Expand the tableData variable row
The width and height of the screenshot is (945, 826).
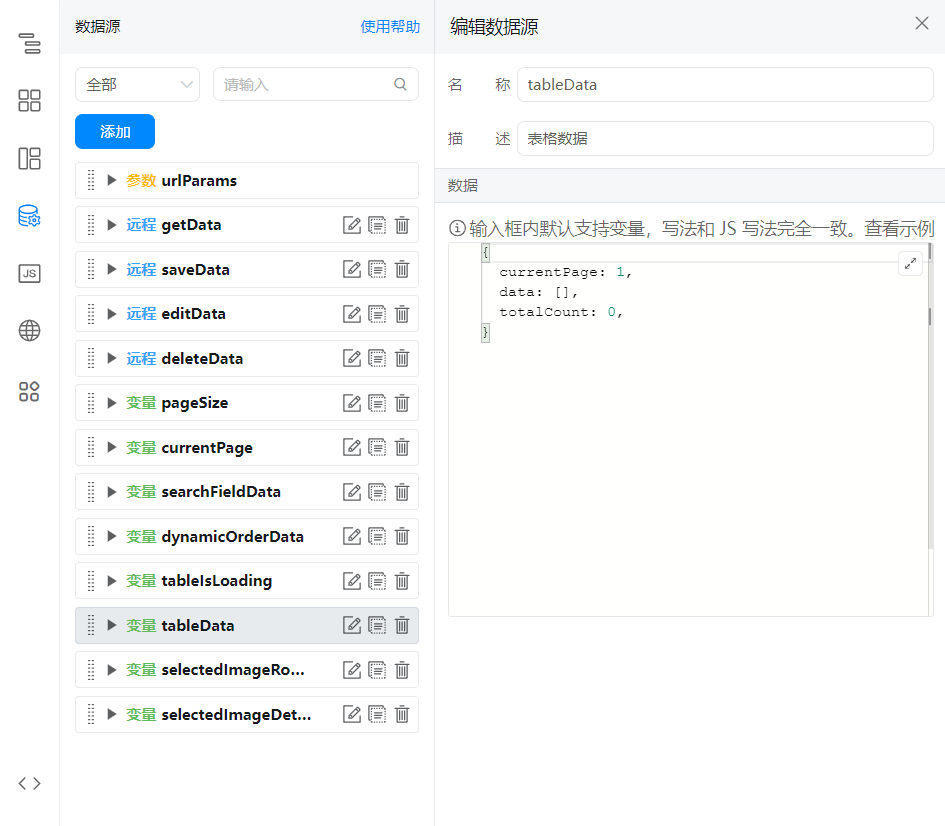tap(112, 626)
